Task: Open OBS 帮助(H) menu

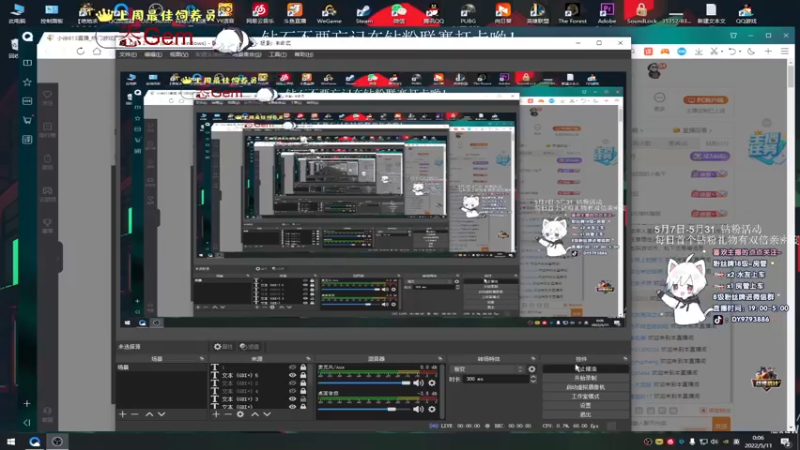Action: pos(304,55)
